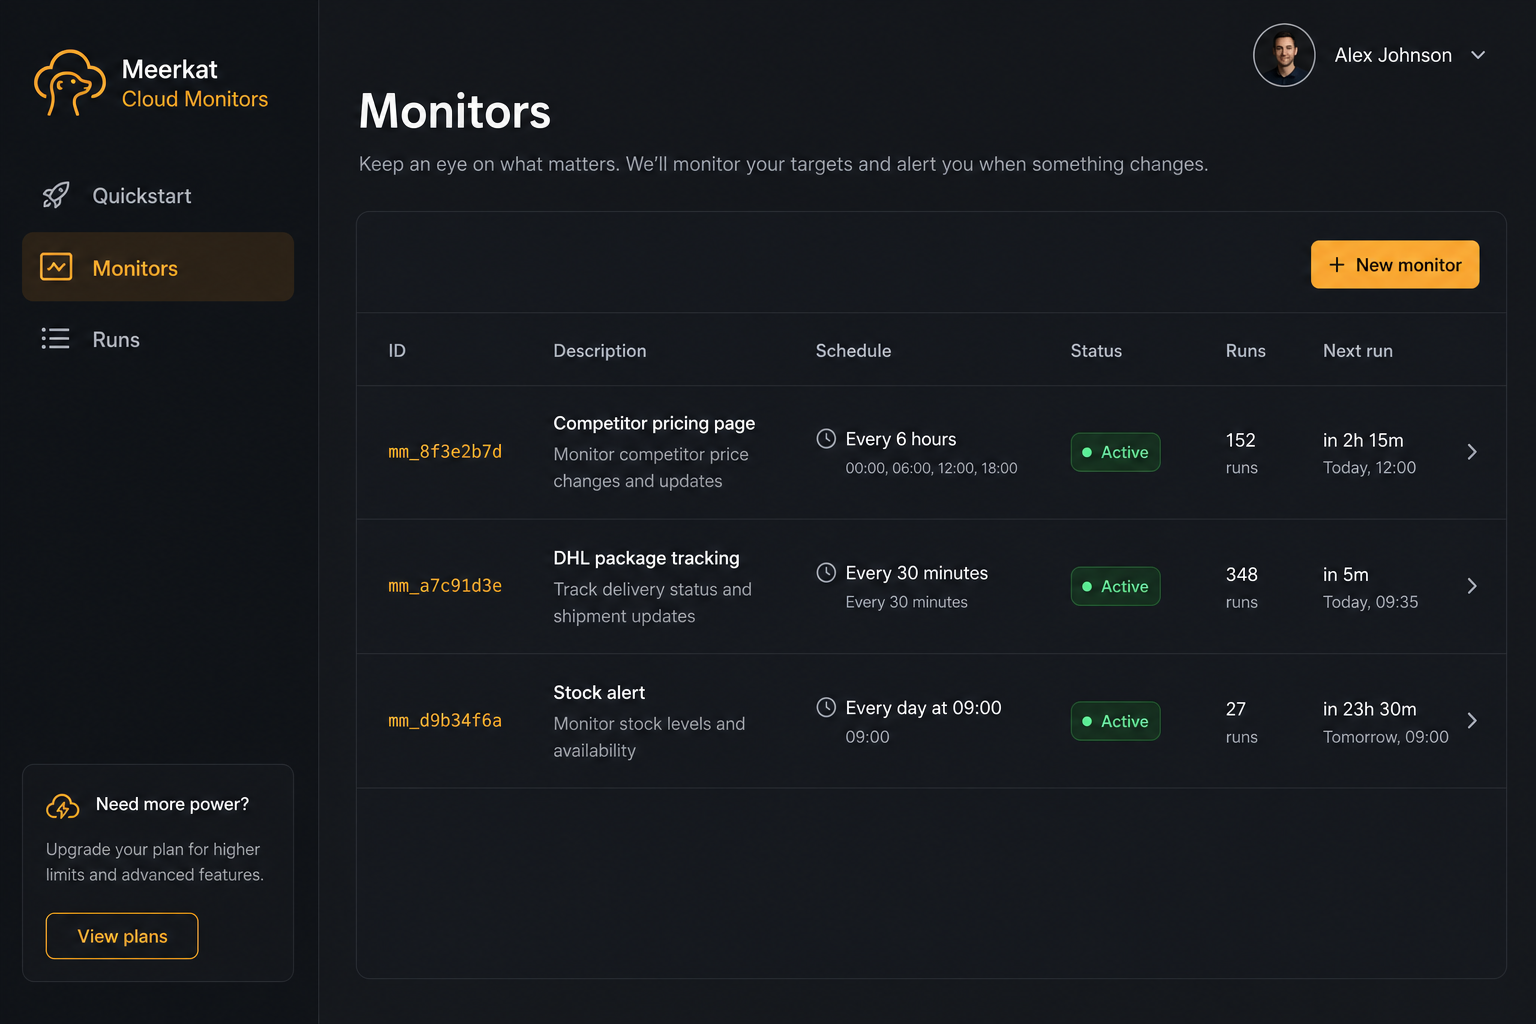Viewport: 1536px width, 1024px height.
Task: Click the Alex Johnson name
Action: pos(1393,55)
